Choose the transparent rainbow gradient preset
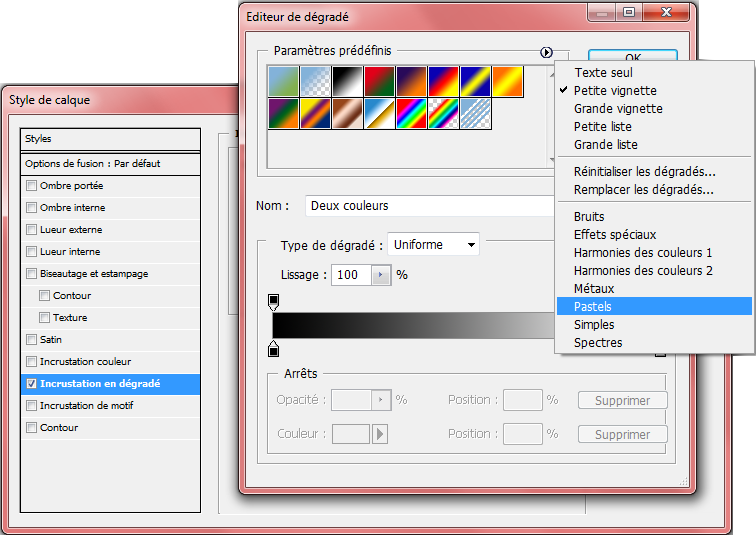Screen dimensions: 756x535 443,112
